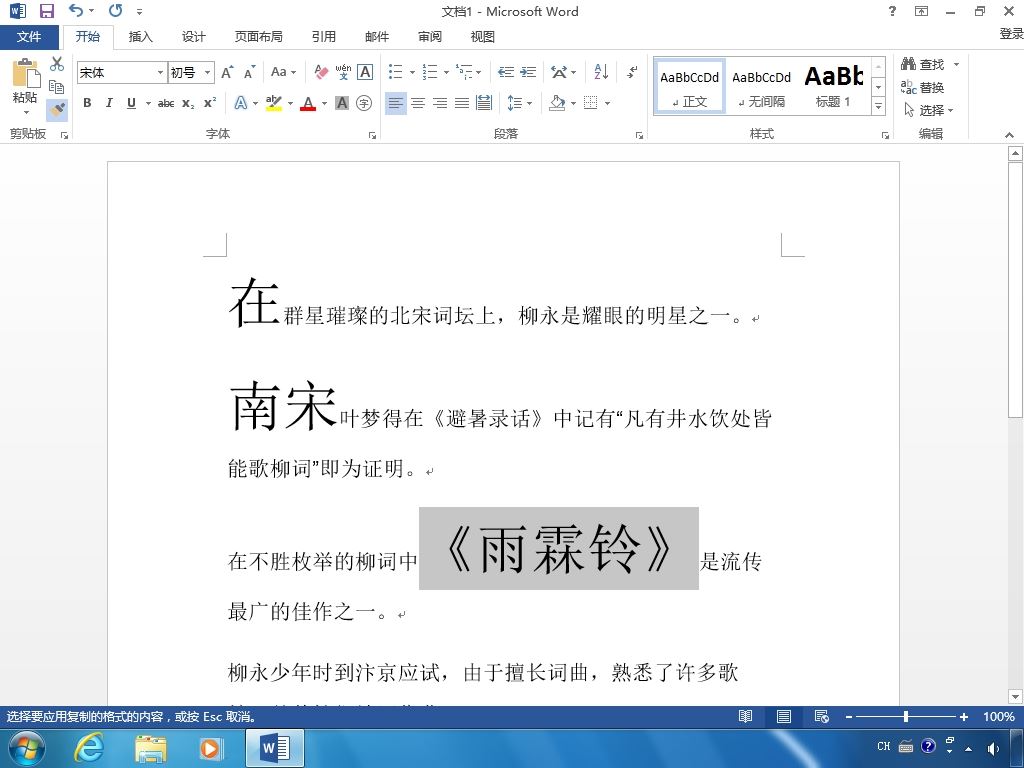1024x768 pixels.
Task: Decrease paragraph indent
Action: coord(505,72)
